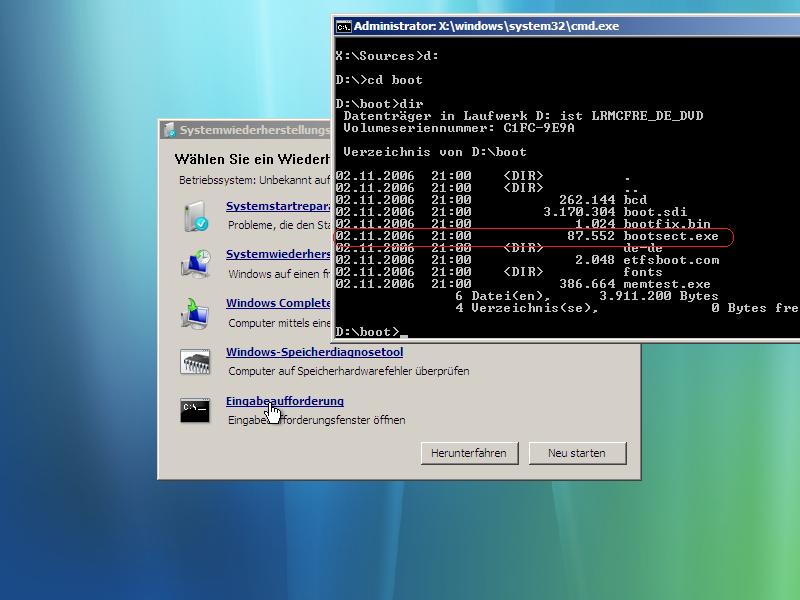Viewport: 800px width, 600px height.
Task: Click 'Computer auf Speicherhardwarefehler überprüfen' description
Action: click(x=348, y=371)
